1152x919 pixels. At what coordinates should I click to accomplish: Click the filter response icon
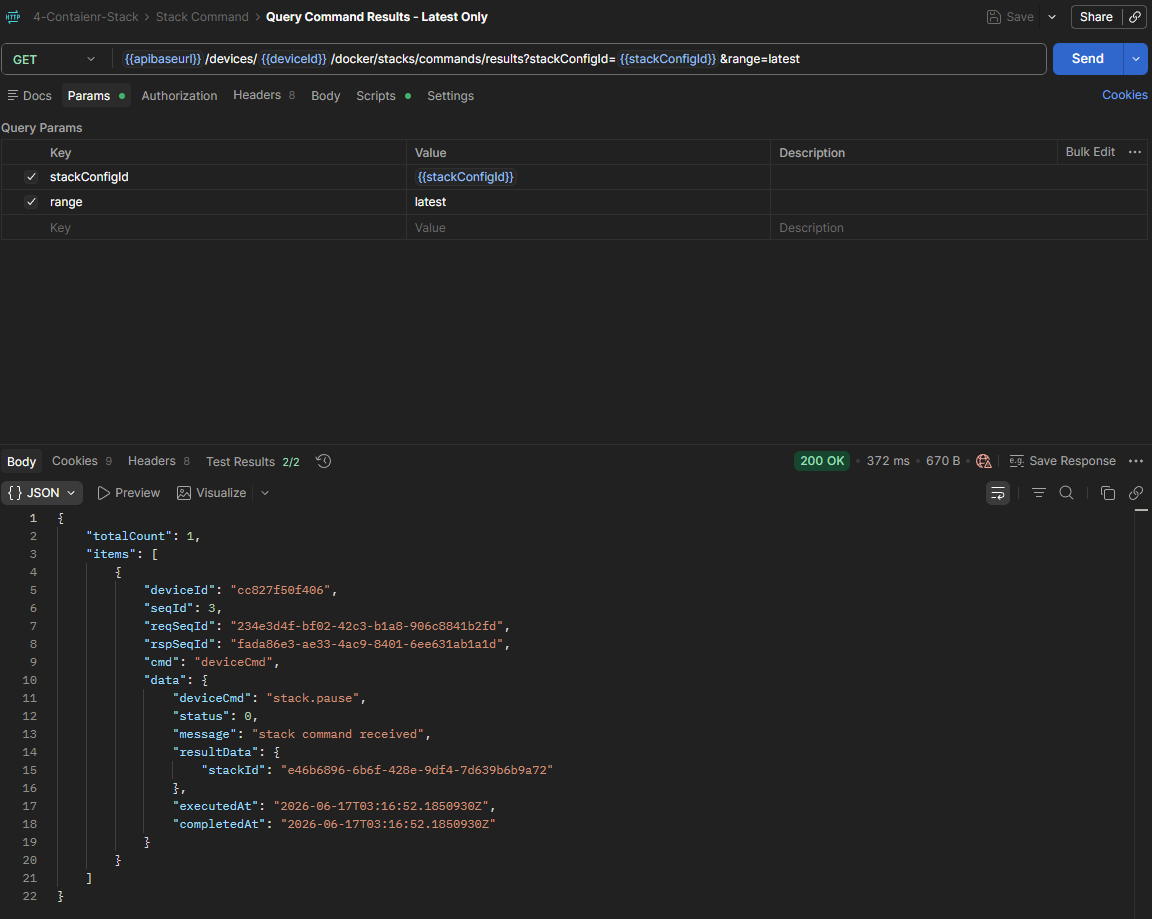pos(1038,493)
